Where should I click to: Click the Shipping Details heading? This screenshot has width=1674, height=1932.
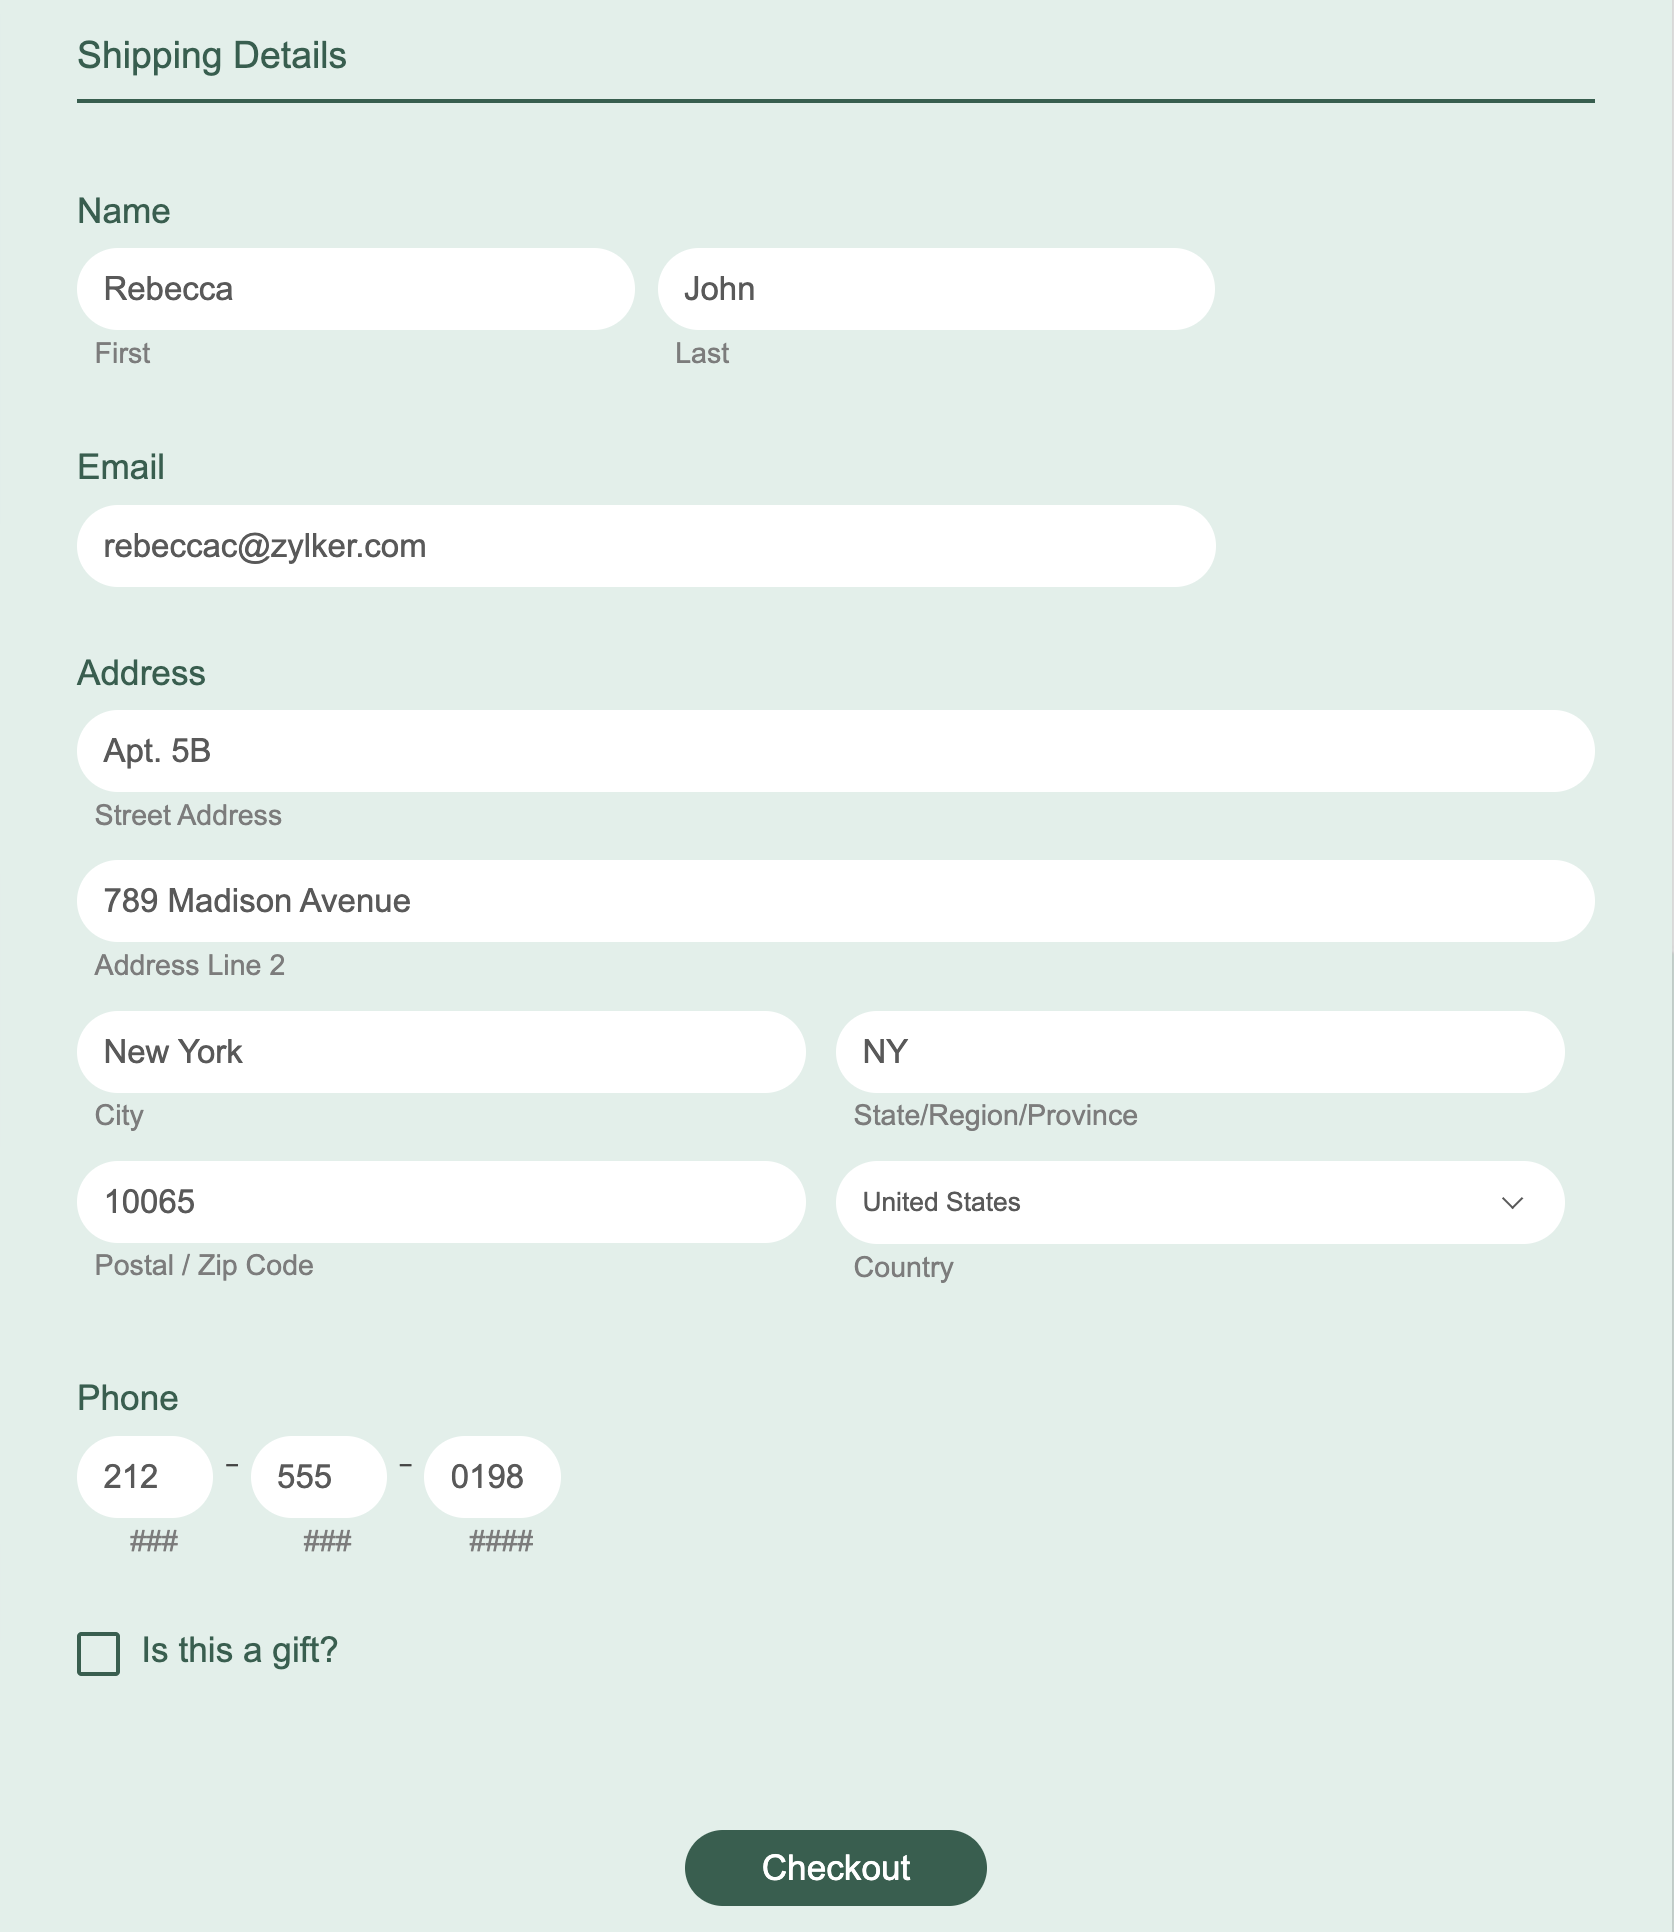212,56
